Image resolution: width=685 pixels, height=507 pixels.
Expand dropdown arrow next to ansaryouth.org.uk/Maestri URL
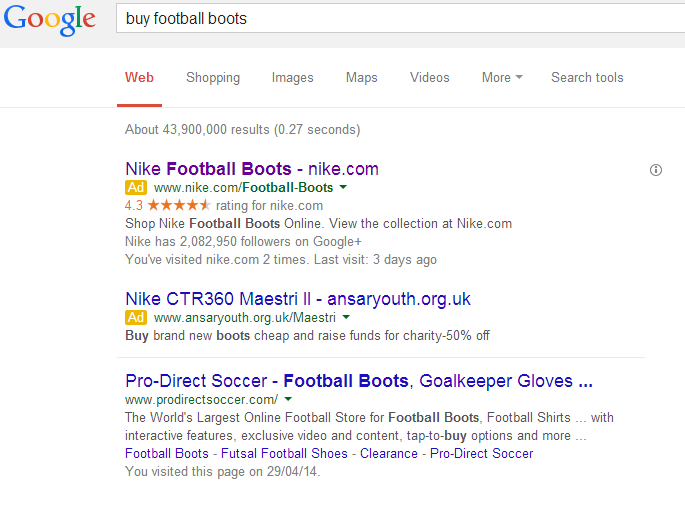tap(346, 317)
